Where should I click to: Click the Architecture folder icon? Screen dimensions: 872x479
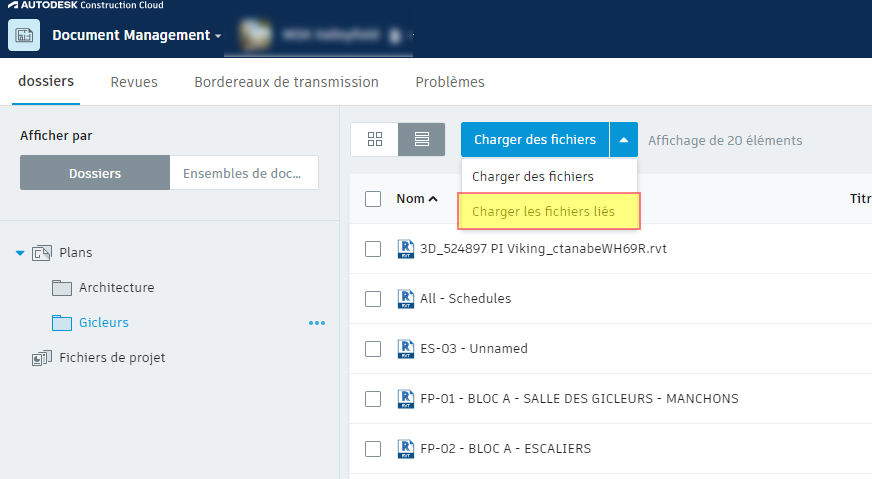pyautogui.click(x=62, y=288)
